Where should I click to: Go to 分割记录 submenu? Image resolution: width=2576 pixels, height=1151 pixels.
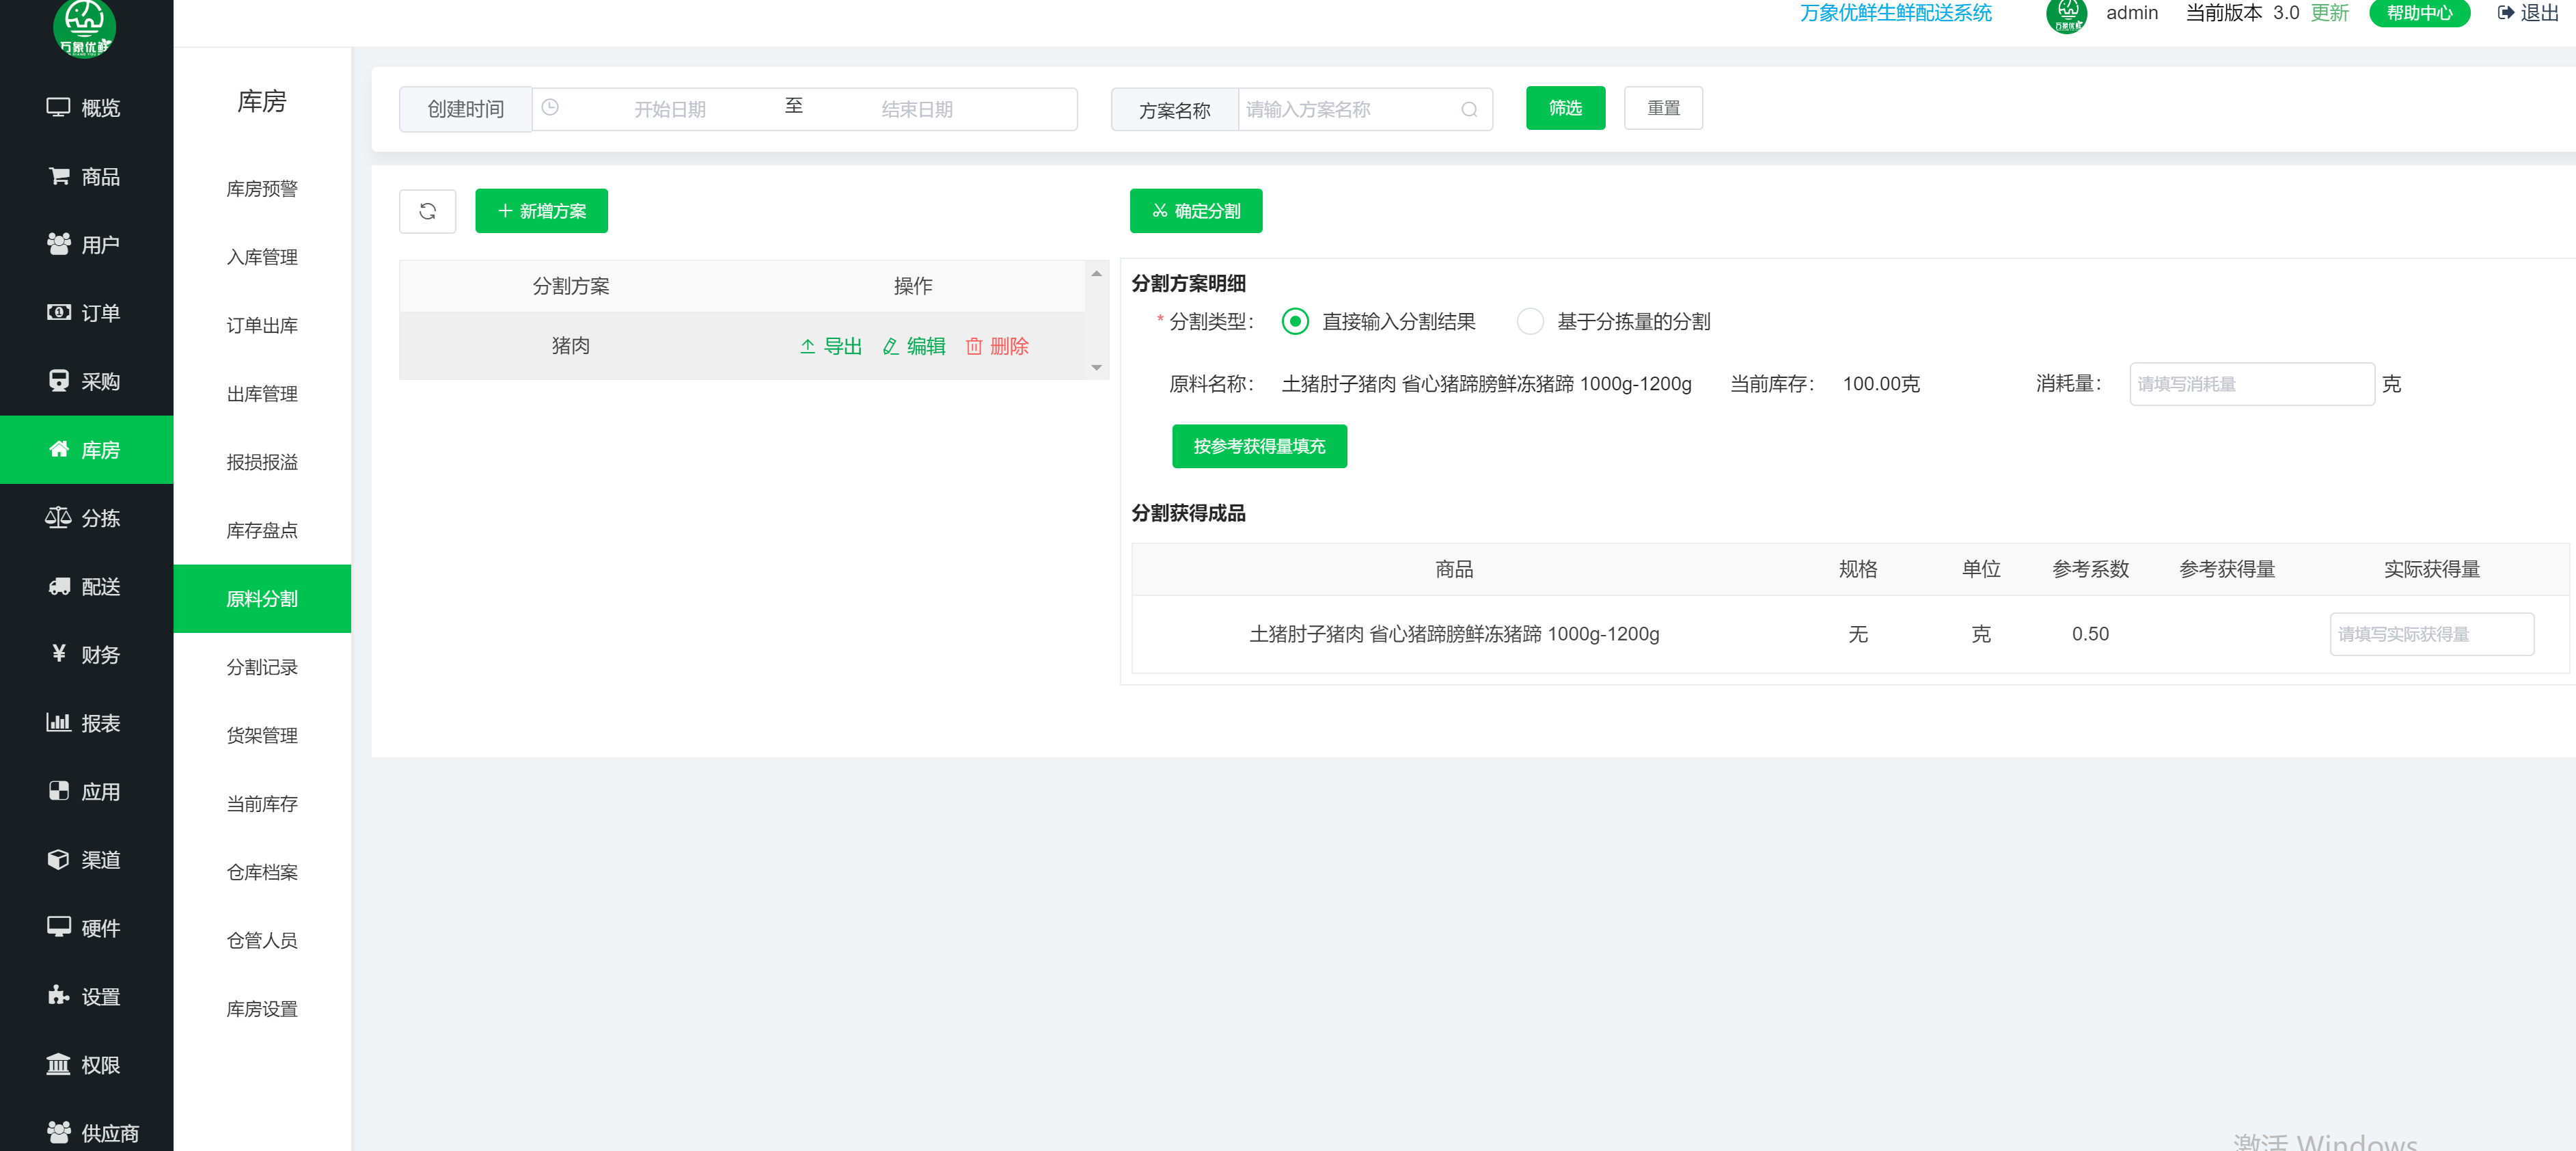[262, 667]
